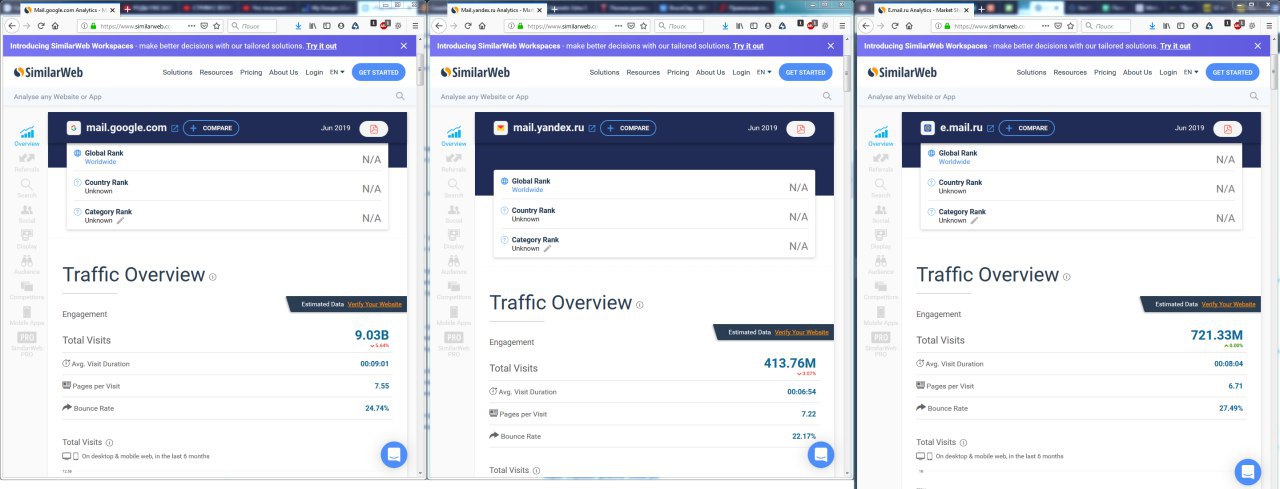Screen dimensions: 1280x489
Task: Click 721.33M total visits value
Action: pos(1215,335)
